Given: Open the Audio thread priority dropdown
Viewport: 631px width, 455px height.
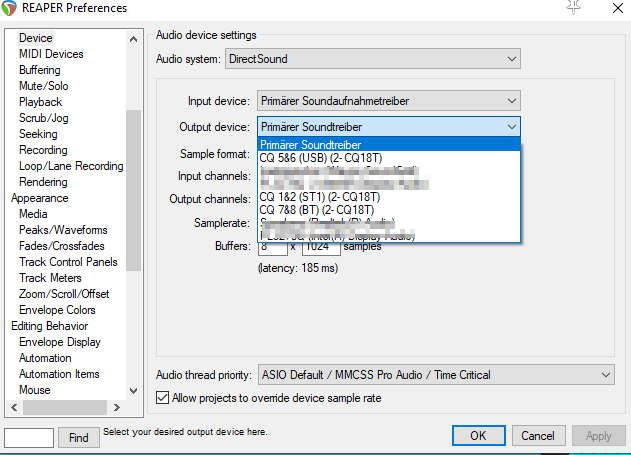Looking at the screenshot, I should pos(435,375).
